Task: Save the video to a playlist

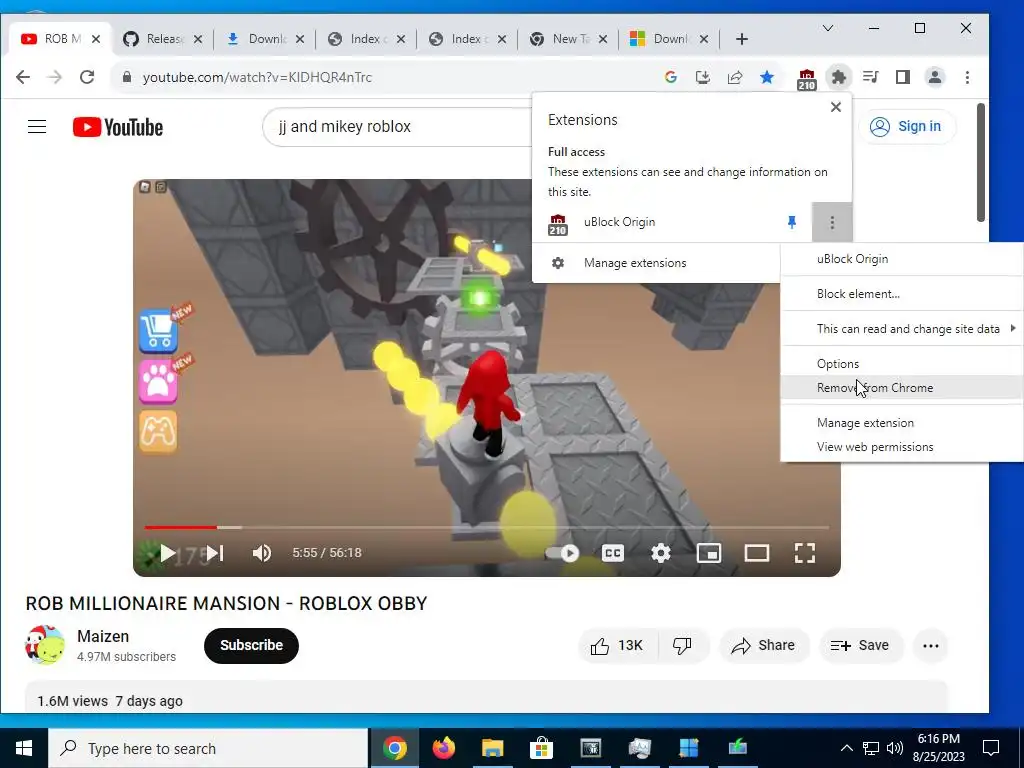Action: [x=861, y=645]
